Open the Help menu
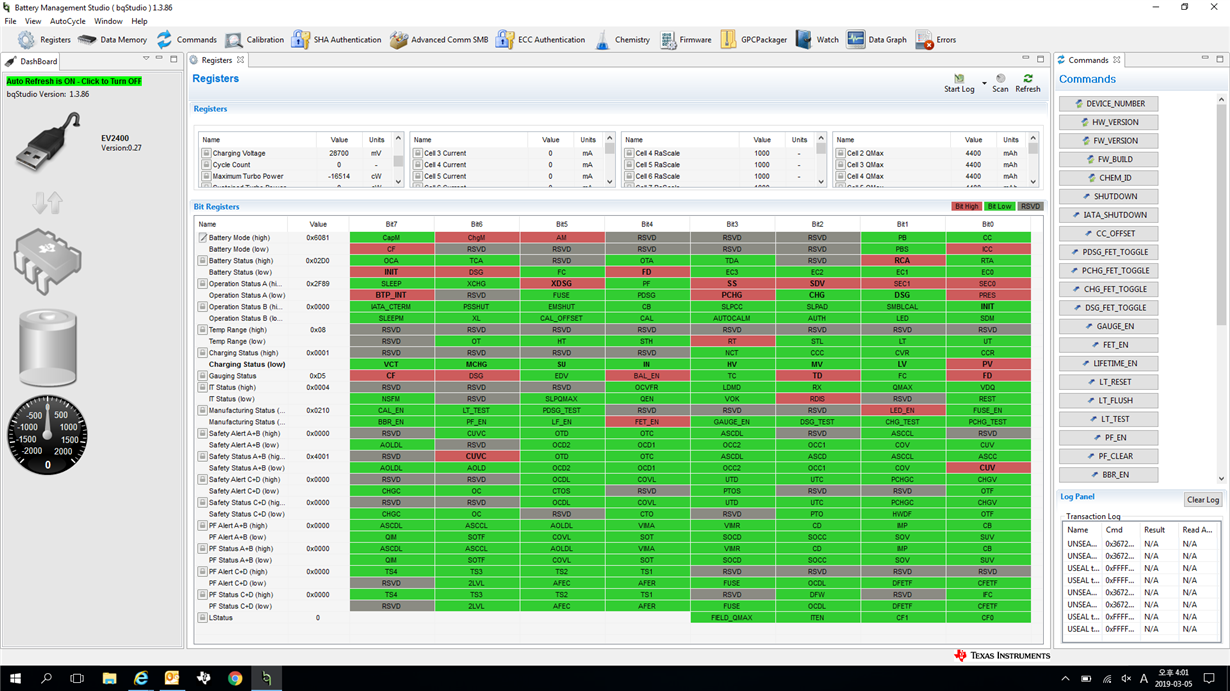The height and width of the screenshot is (691, 1230). click(x=139, y=21)
